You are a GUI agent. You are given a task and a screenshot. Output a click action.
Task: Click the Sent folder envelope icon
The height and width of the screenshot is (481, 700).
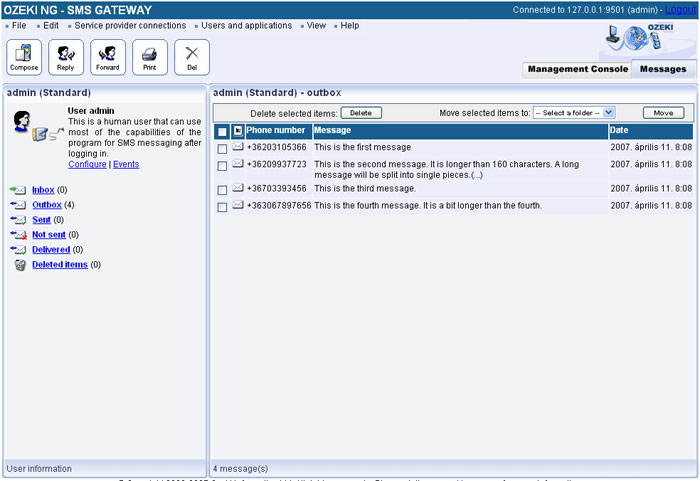click(x=18, y=220)
